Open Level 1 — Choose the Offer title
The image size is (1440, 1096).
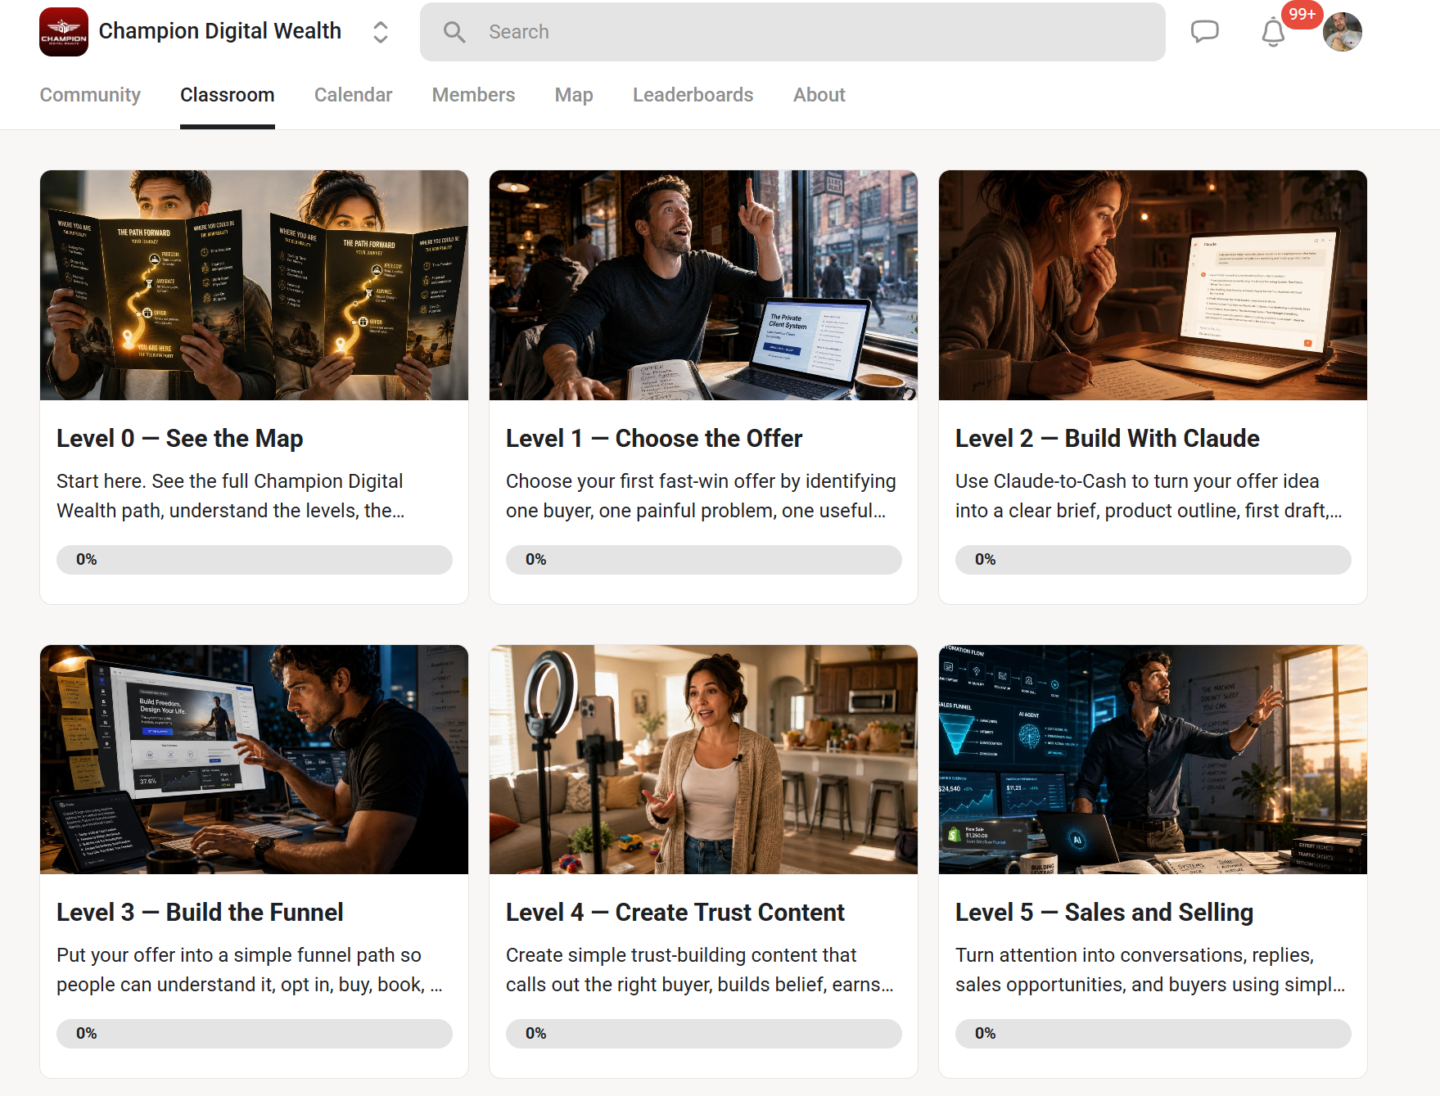point(654,439)
